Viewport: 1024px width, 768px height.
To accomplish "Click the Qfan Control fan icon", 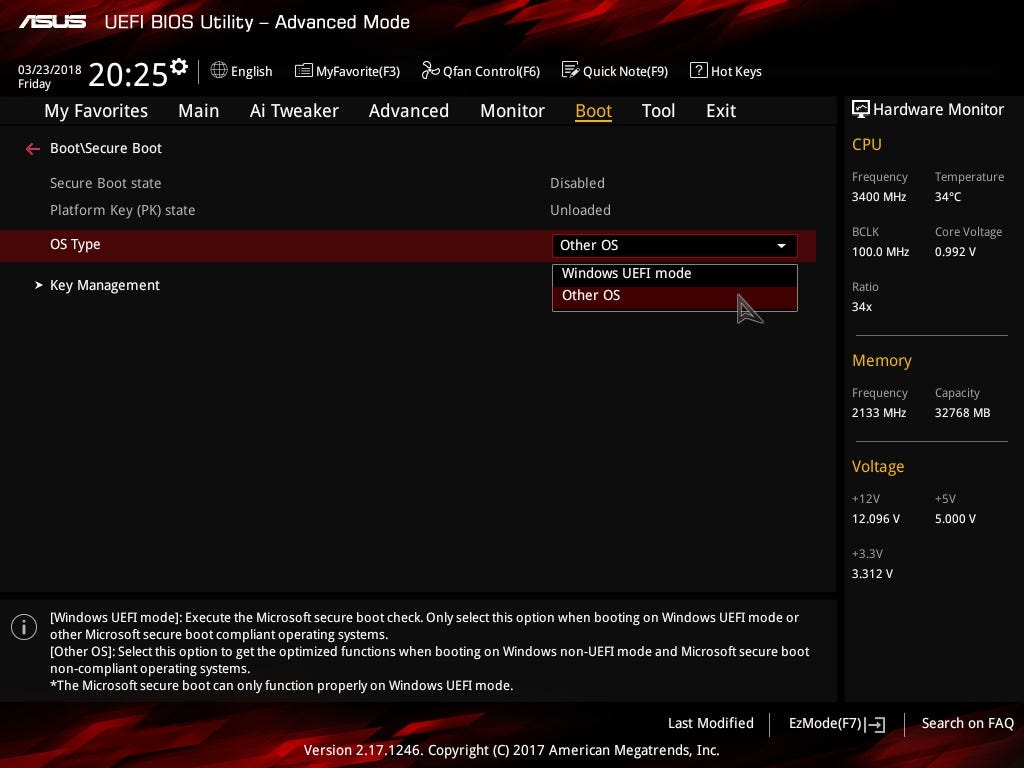I will 430,70.
